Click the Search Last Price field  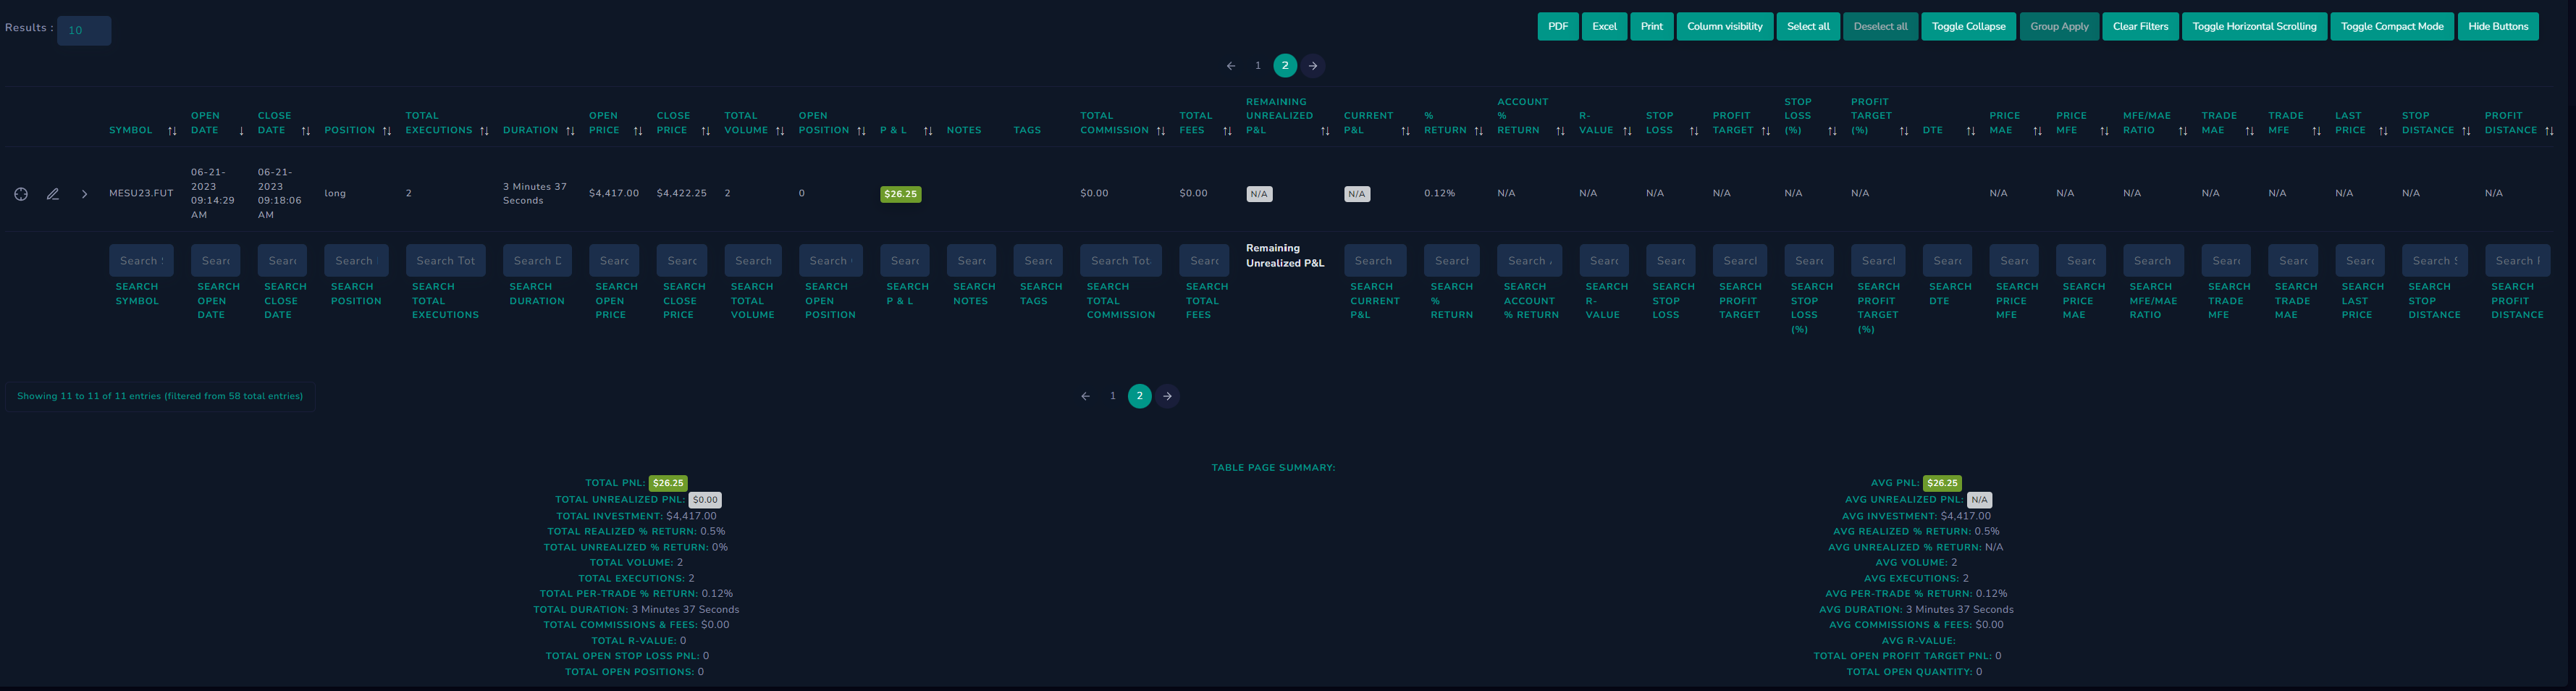point(2360,261)
